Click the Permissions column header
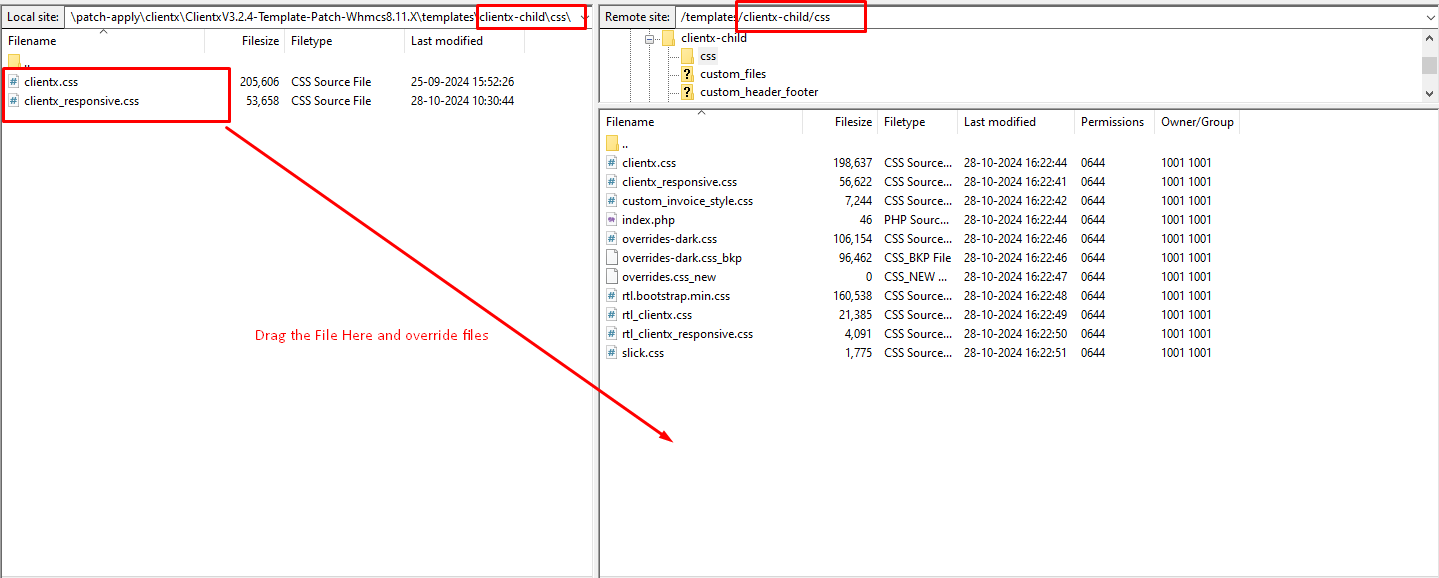 pos(1111,122)
